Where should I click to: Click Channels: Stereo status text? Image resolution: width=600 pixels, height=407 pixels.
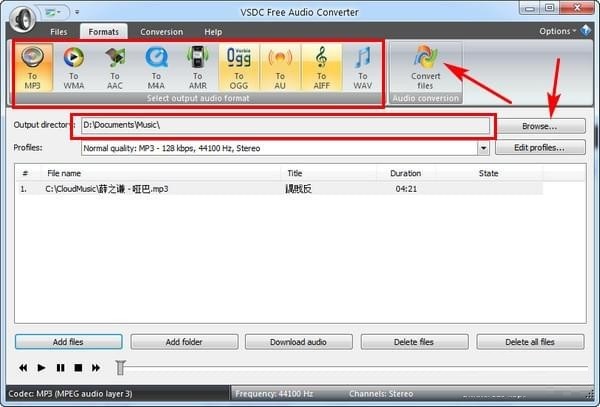[x=381, y=394]
